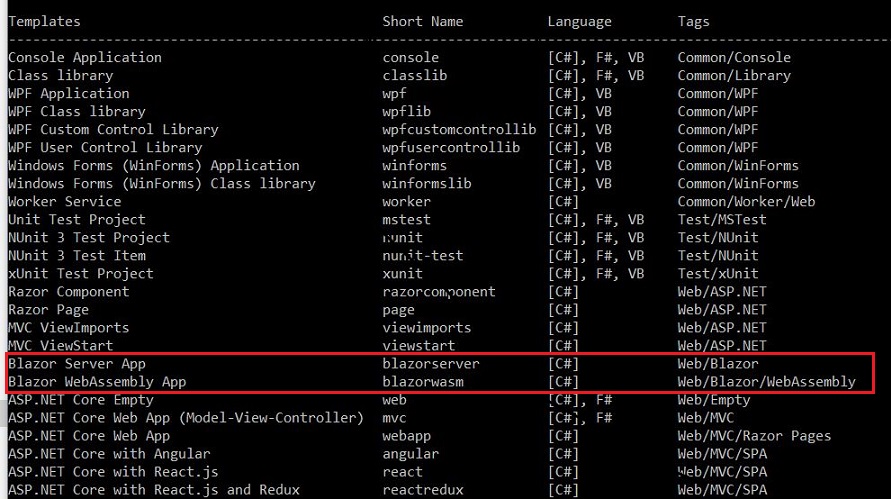The height and width of the screenshot is (499, 891).
Task: Click the "Common/Console" tag text
Action: tap(734, 57)
